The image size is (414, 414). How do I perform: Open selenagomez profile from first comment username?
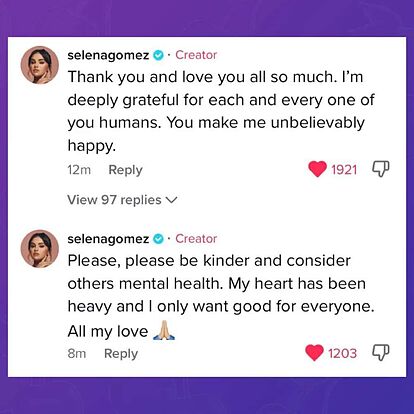tap(108, 55)
